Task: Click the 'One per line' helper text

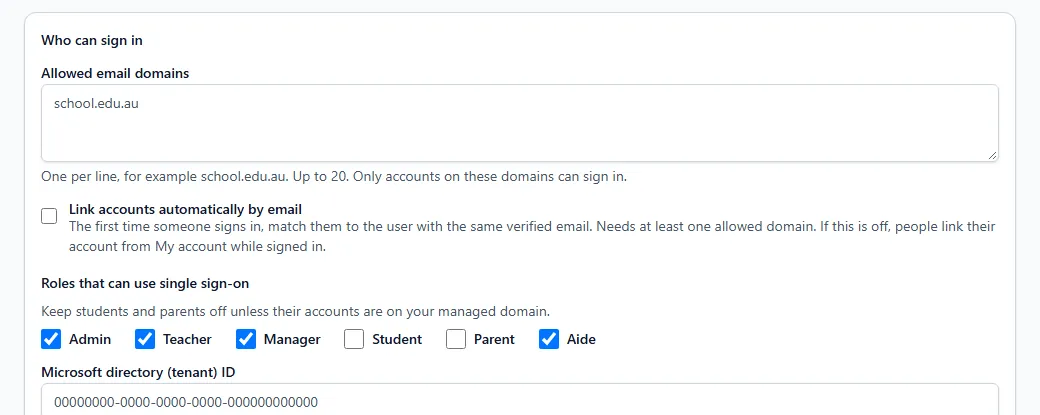Action: pos(334,177)
